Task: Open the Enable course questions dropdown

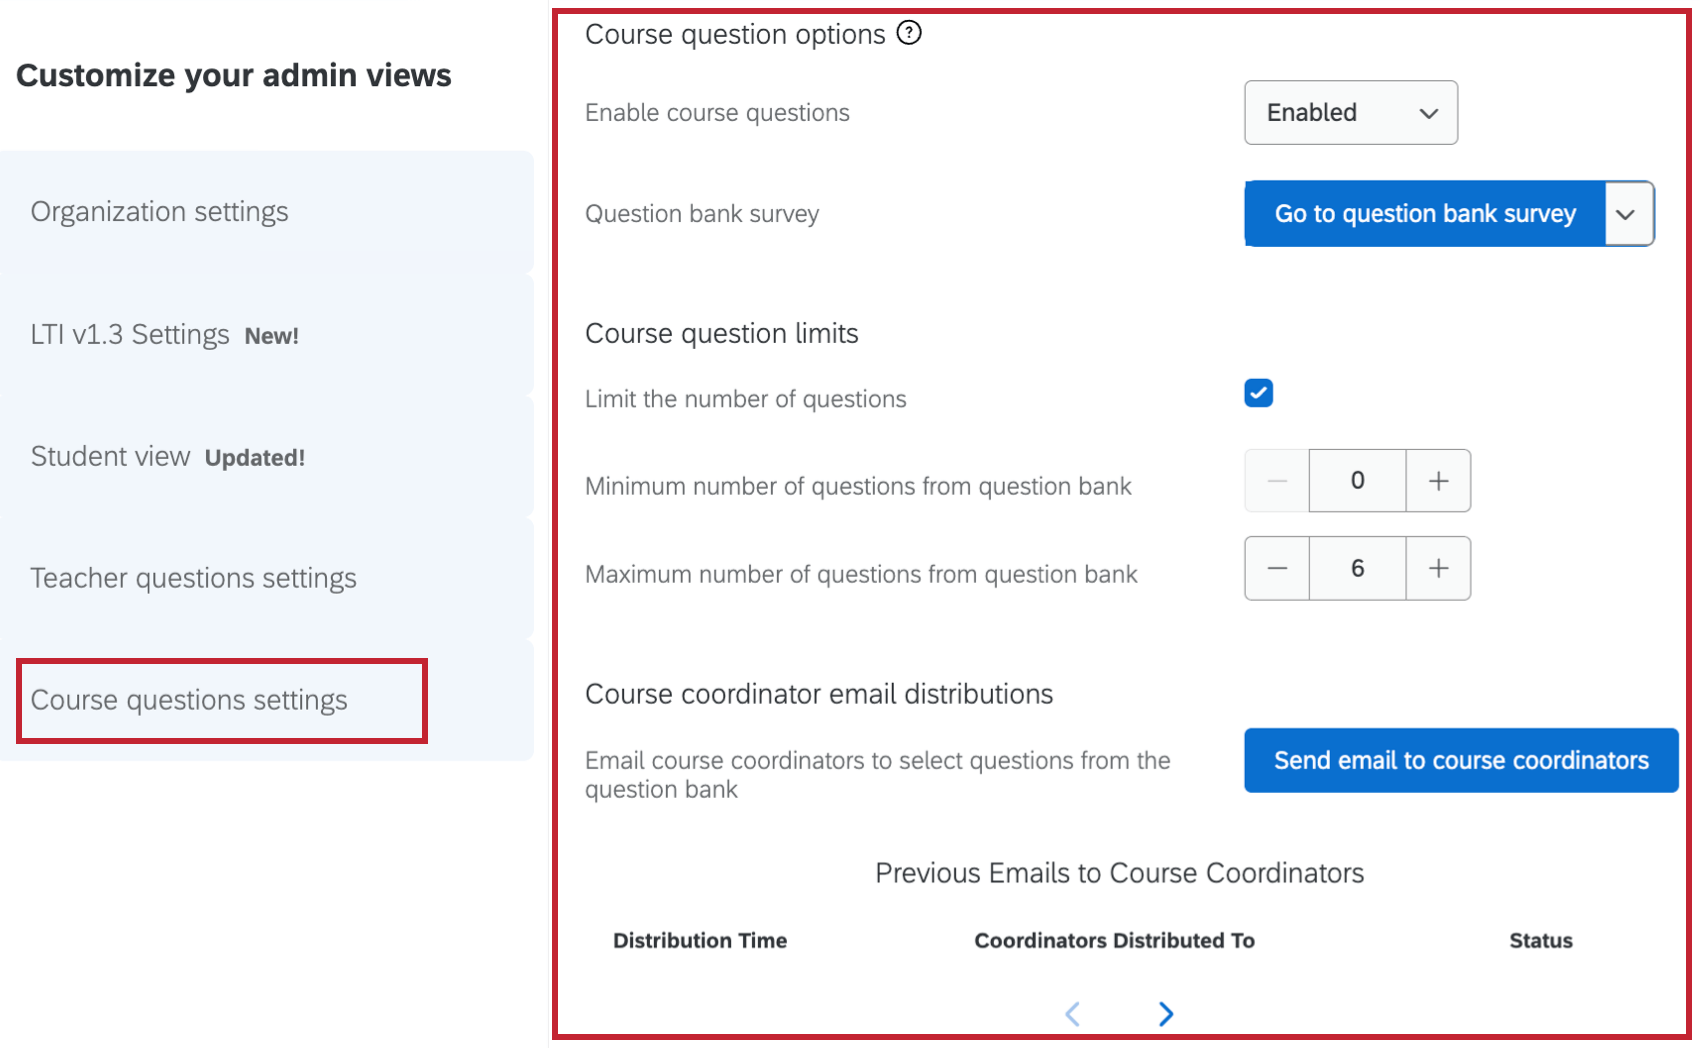Action: (1350, 113)
